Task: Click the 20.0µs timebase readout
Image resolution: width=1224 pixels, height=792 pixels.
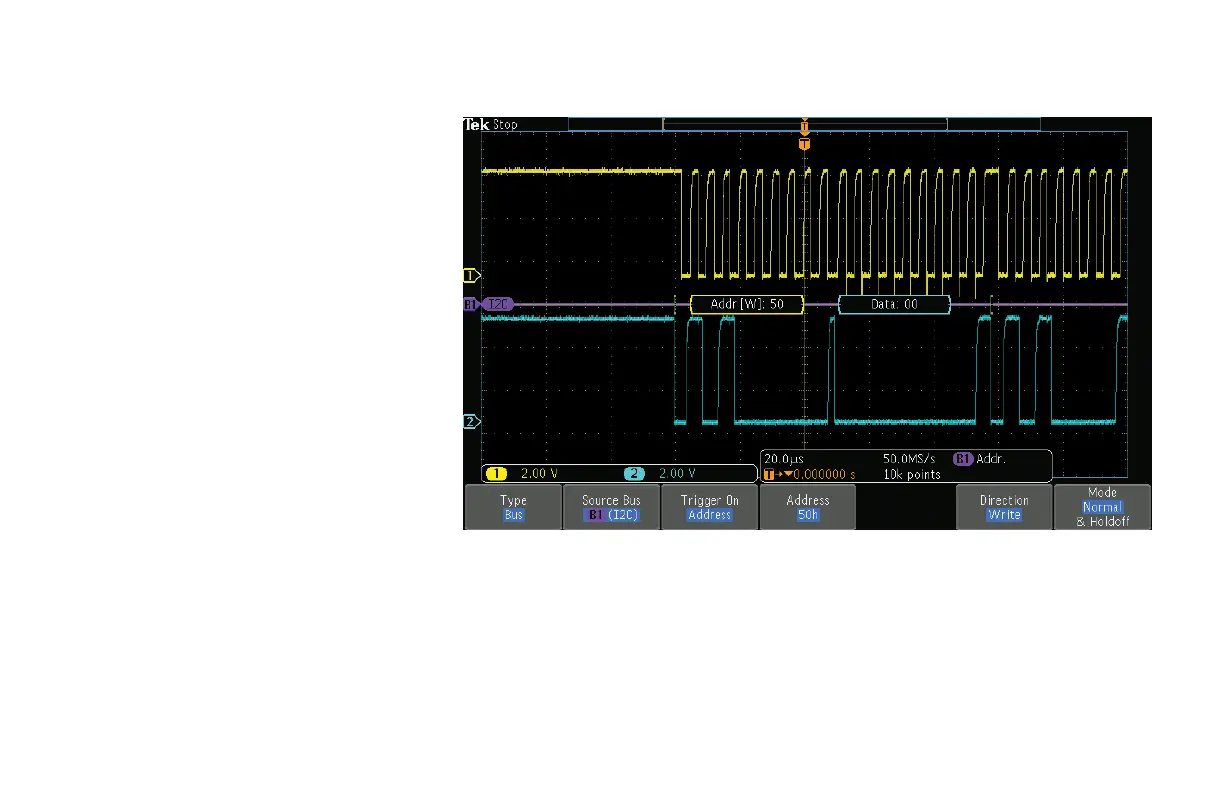Action: [x=783, y=459]
